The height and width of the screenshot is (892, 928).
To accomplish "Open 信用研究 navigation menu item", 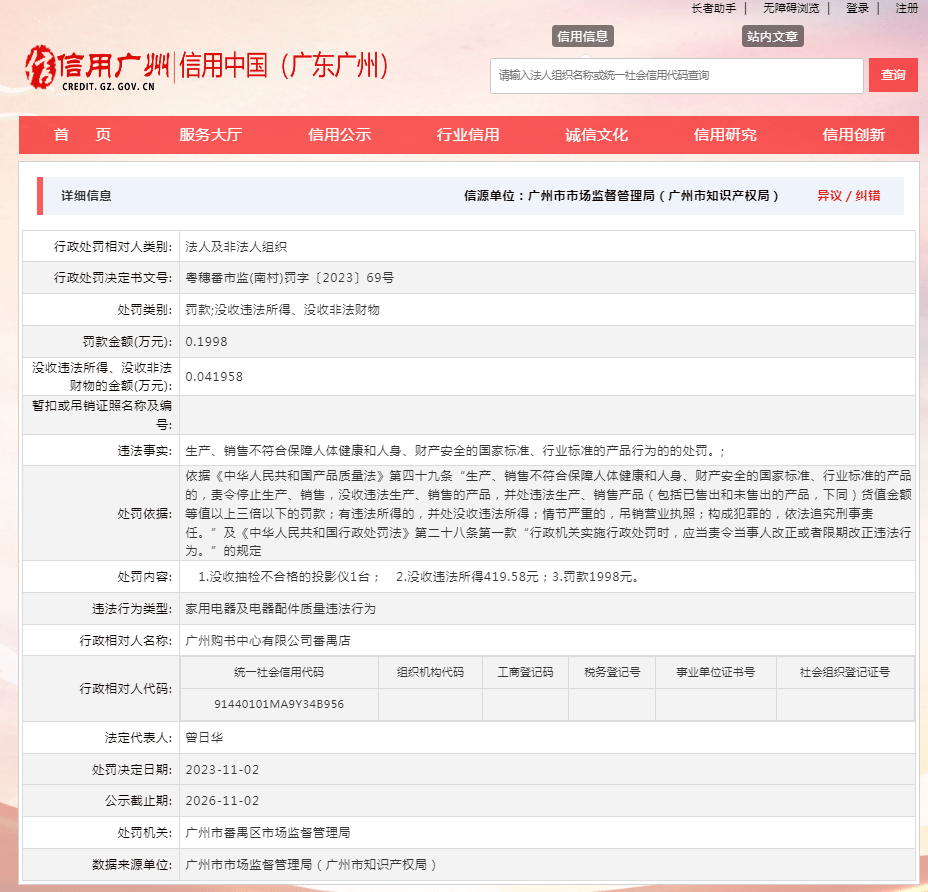I will coord(725,135).
